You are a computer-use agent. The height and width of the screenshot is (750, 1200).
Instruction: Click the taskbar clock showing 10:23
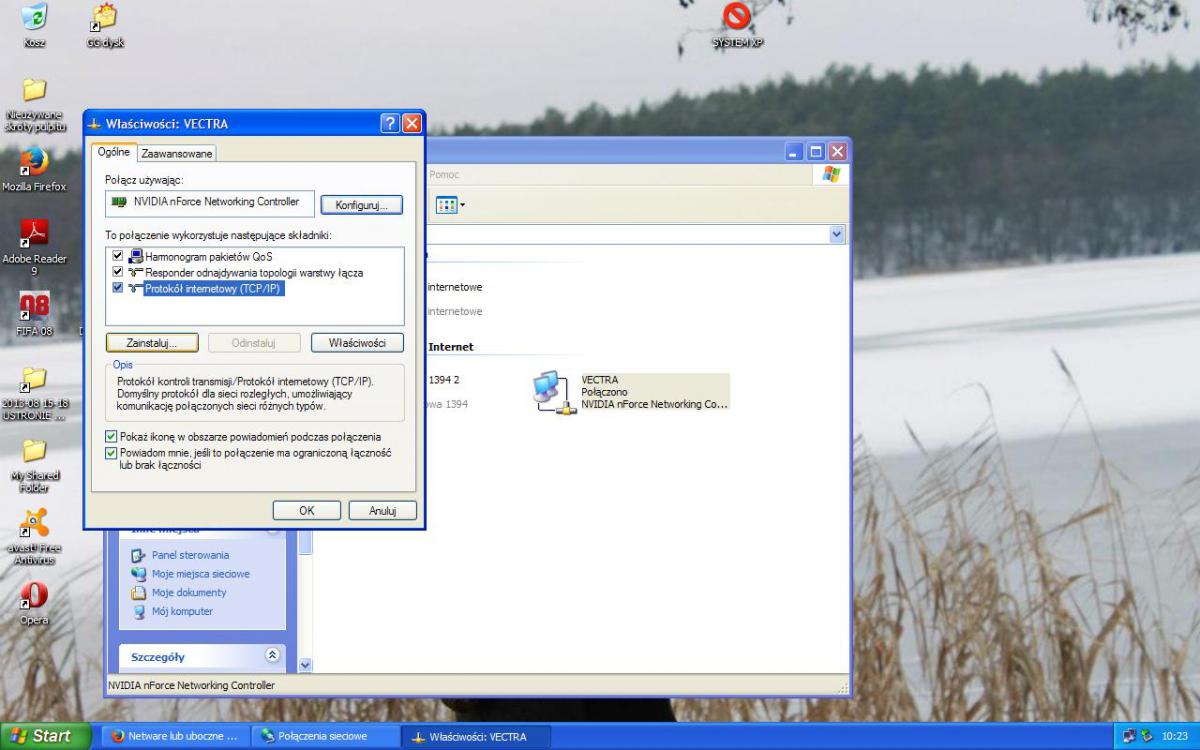pyautogui.click(x=1175, y=736)
